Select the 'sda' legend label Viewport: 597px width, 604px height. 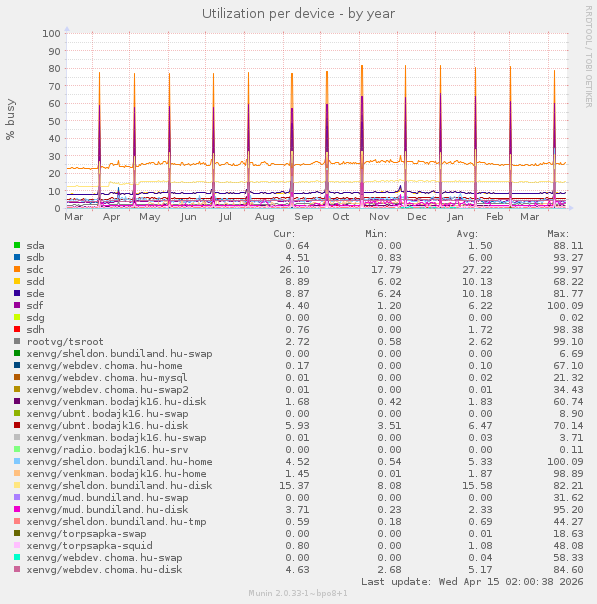(35, 246)
